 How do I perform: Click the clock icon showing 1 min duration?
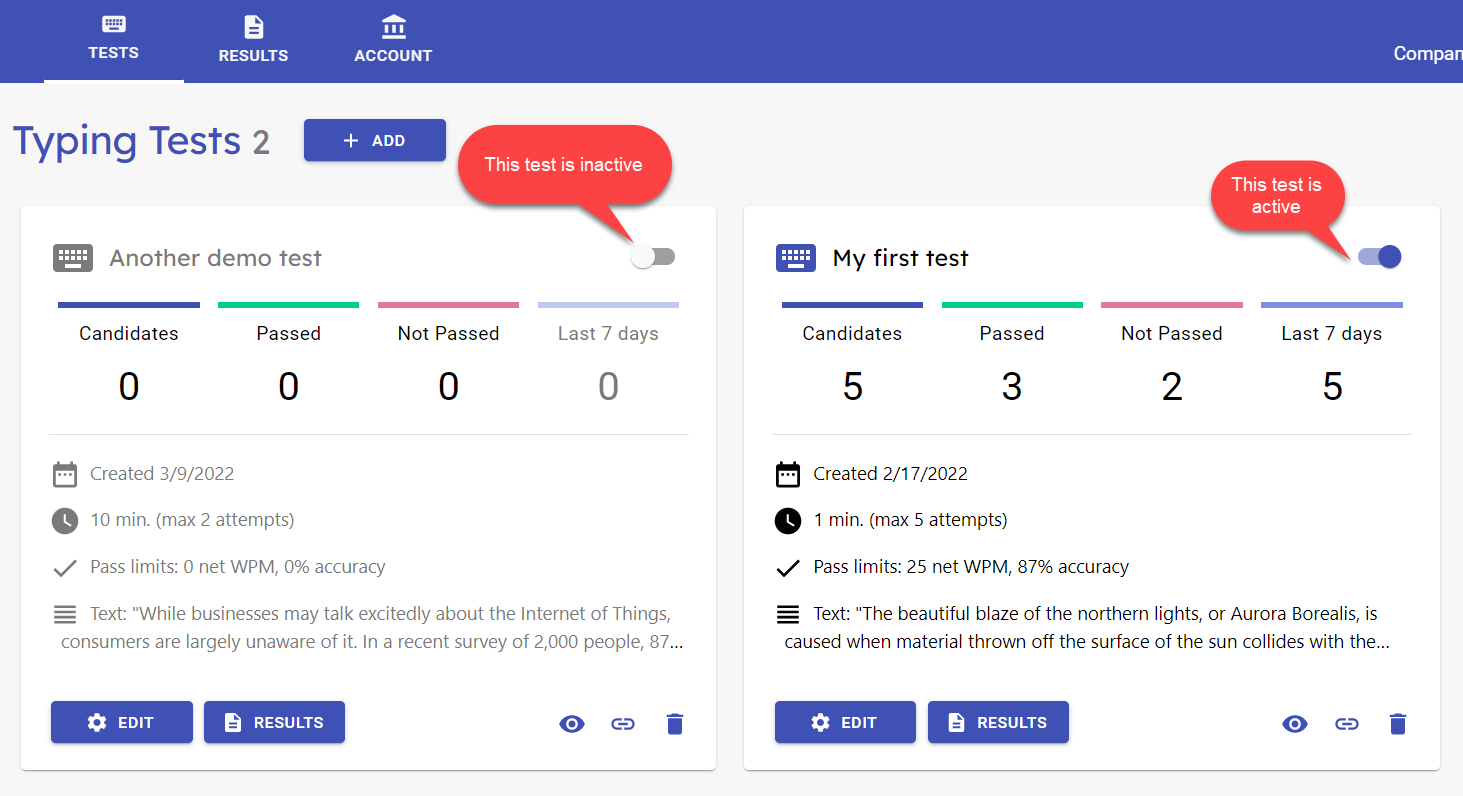pyautogui.click(x=787, y=520)
